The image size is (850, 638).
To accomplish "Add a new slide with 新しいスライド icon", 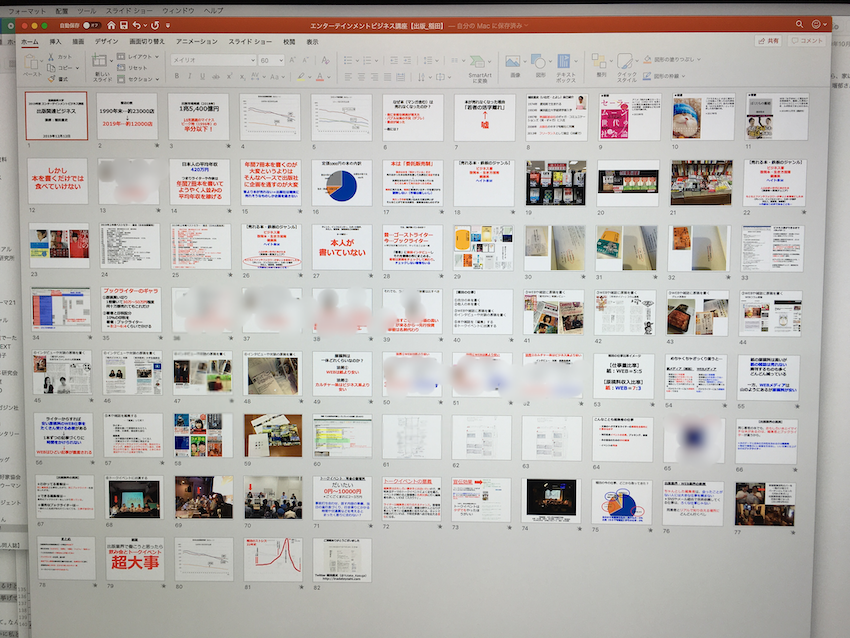I will (102, 64).
